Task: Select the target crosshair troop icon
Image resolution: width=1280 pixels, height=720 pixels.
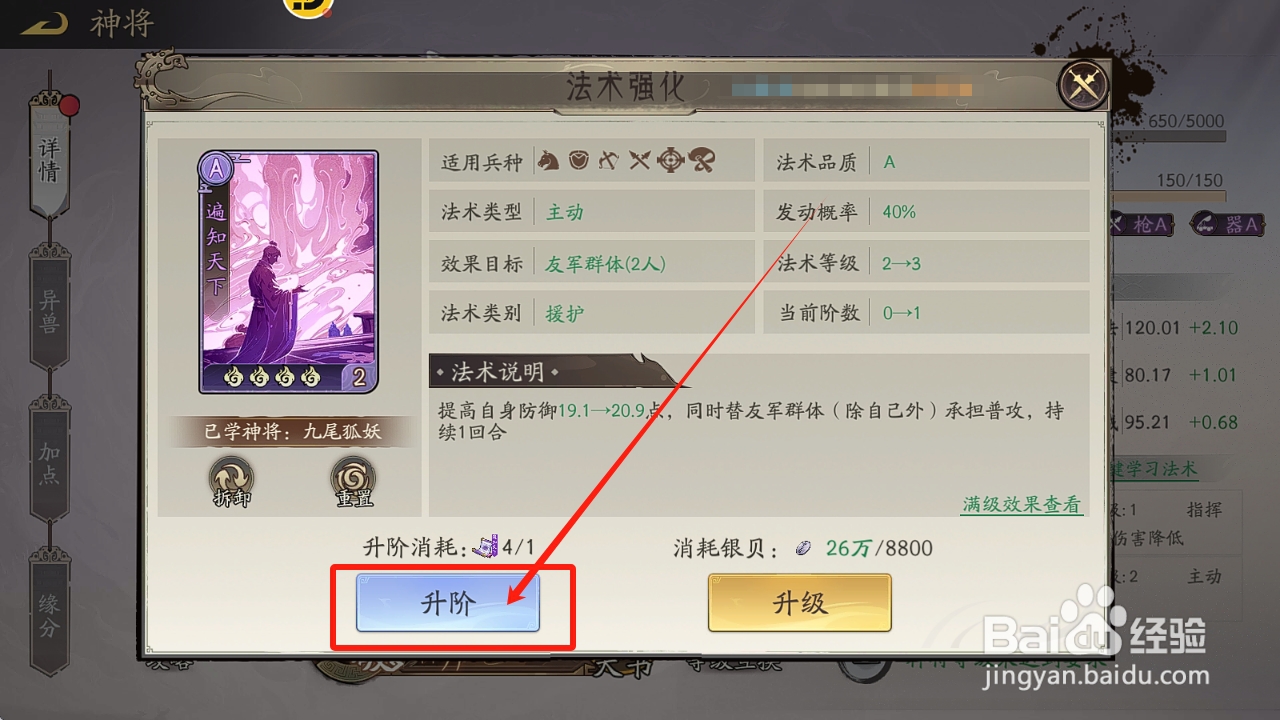Action: click(x=670, y=161)
